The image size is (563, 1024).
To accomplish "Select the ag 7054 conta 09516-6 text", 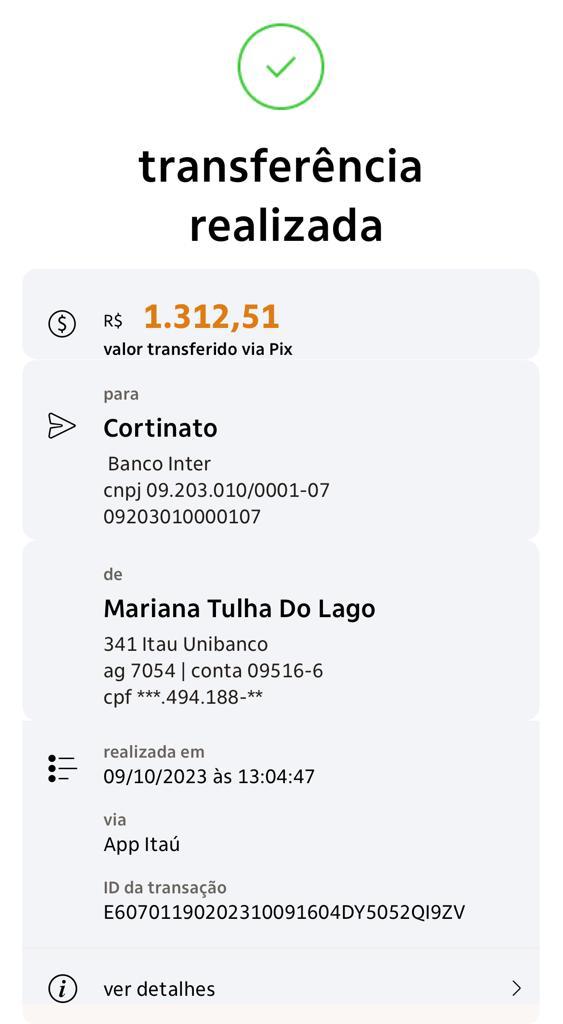I will coord(213,671).
